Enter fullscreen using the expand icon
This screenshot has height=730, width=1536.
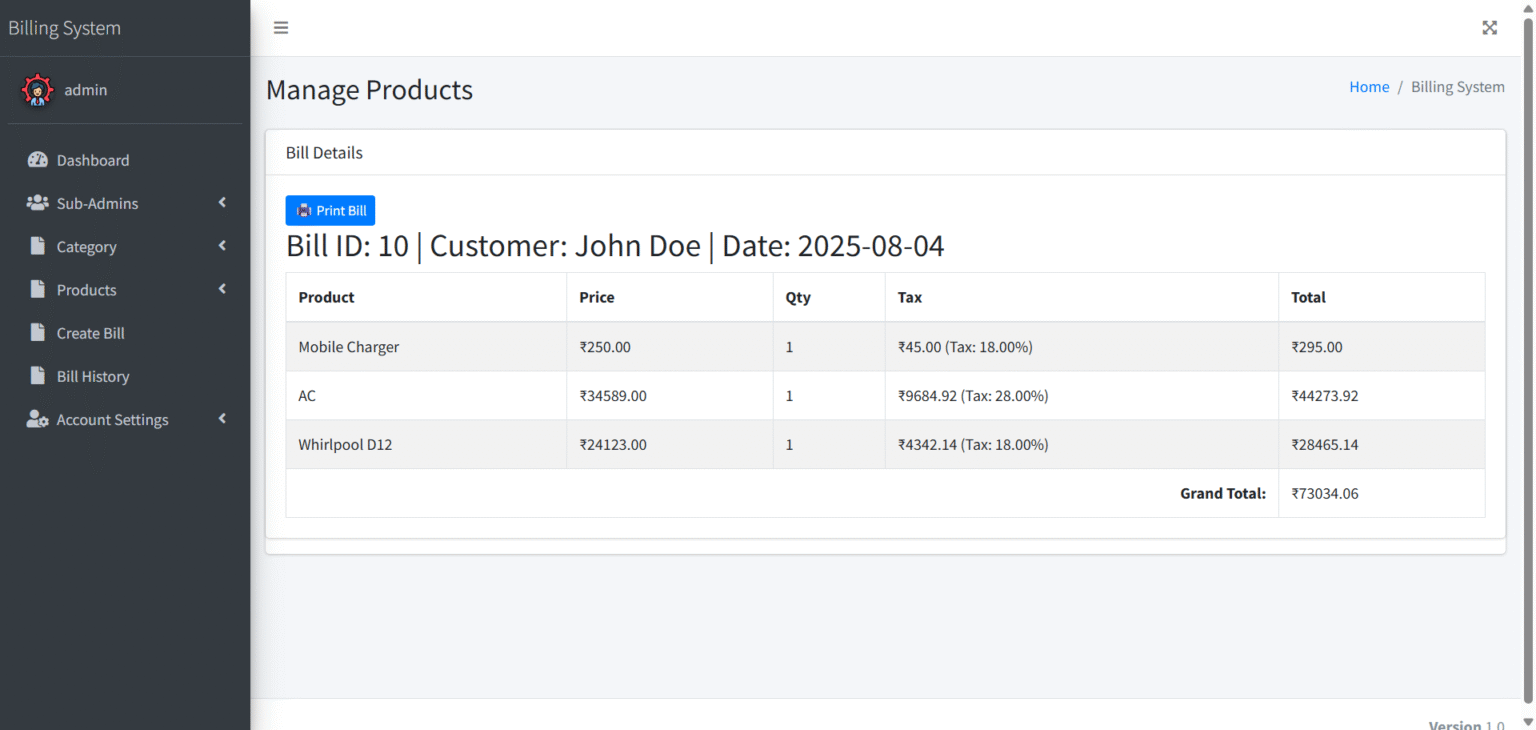[1489, 27]
